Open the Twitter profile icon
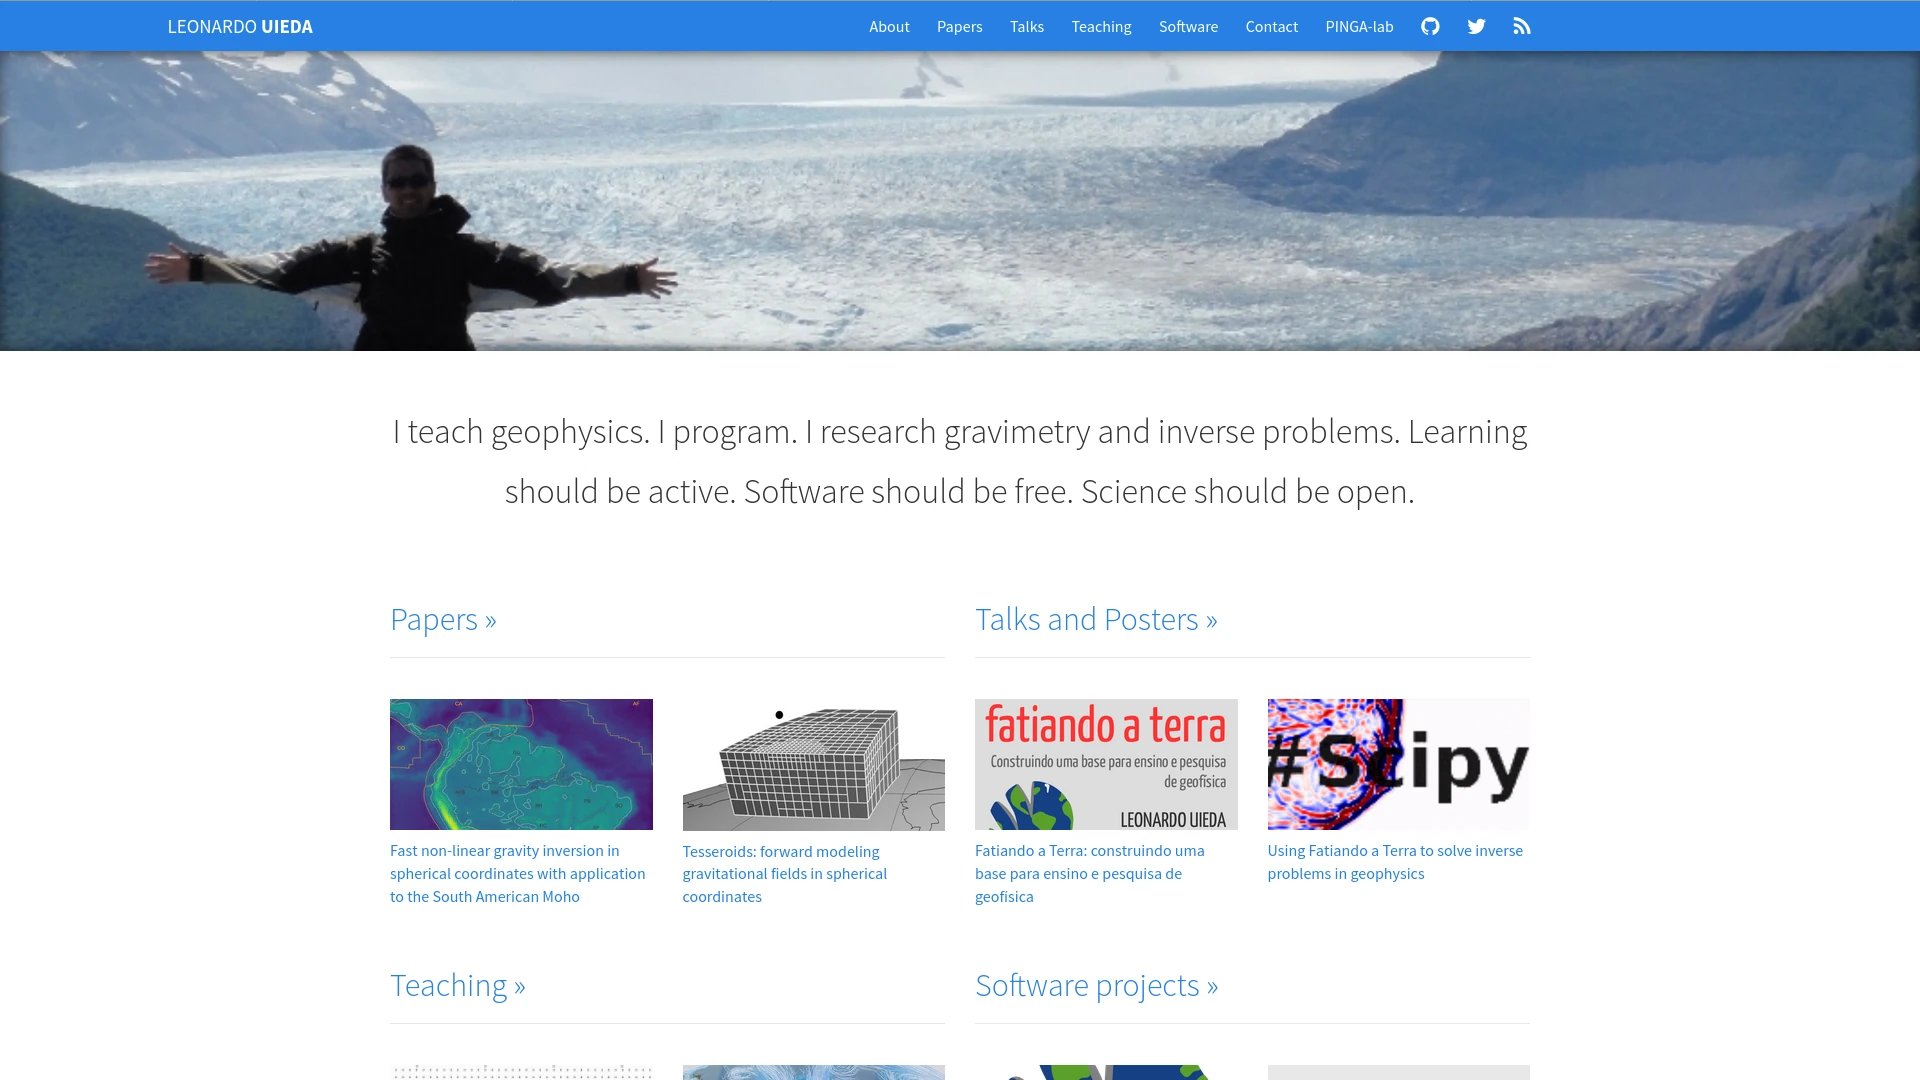 coord(1476,26)
